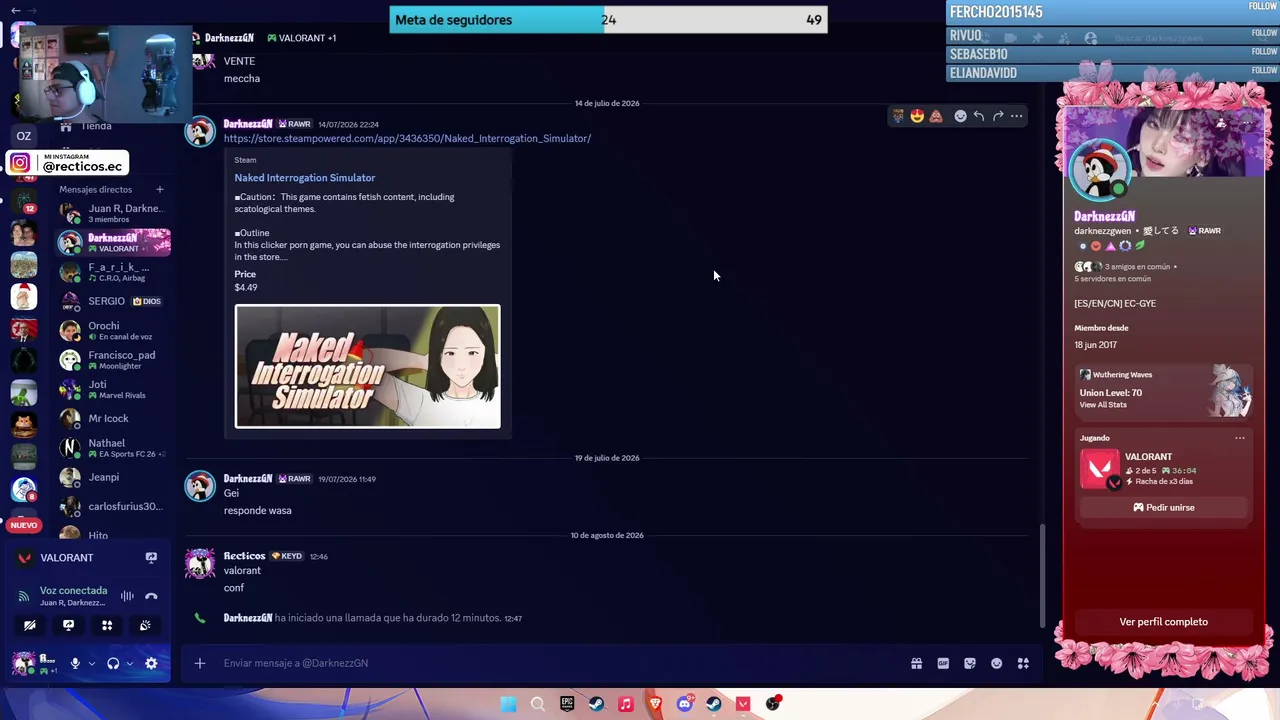Open the Orochi direct message
This screenshot has height=720, width=1280.
pyautogui.click(x=113, y=330)
